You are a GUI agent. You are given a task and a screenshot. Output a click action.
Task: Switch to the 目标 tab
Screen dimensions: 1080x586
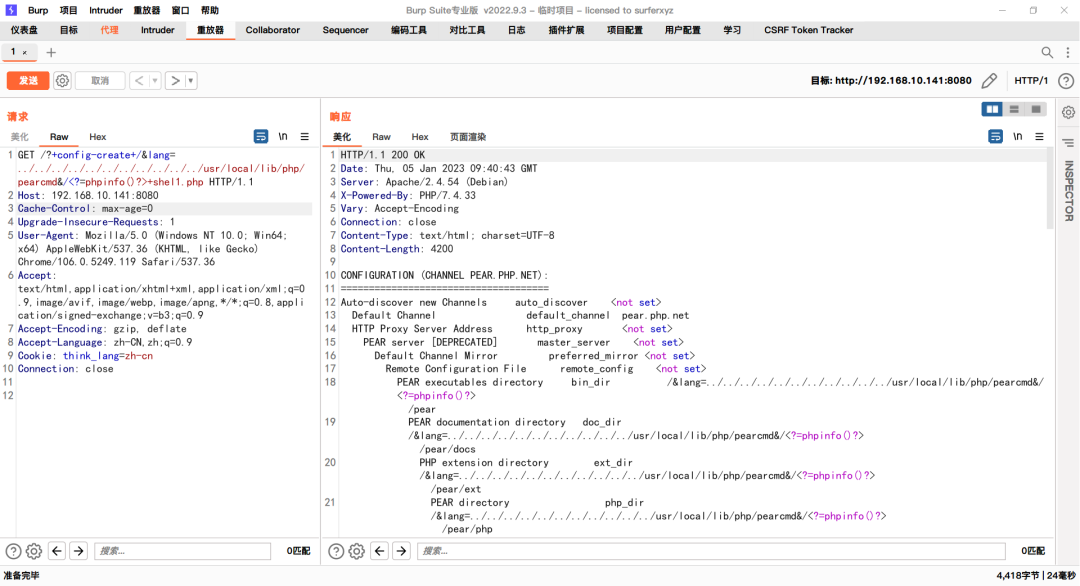click(x=68, y=30)
